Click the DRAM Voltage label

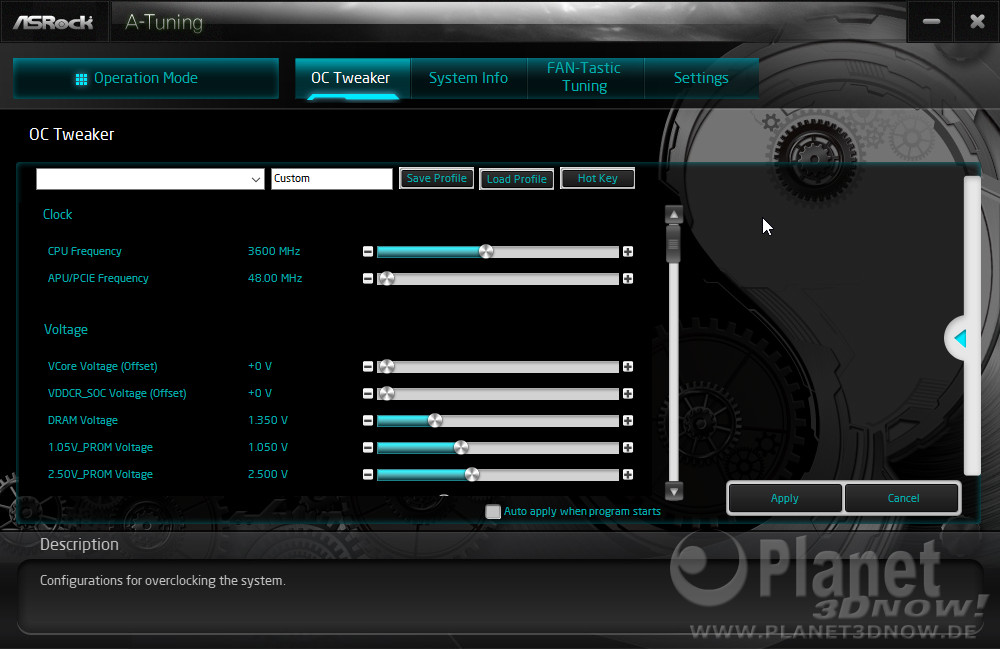click(x=83, y=420)
